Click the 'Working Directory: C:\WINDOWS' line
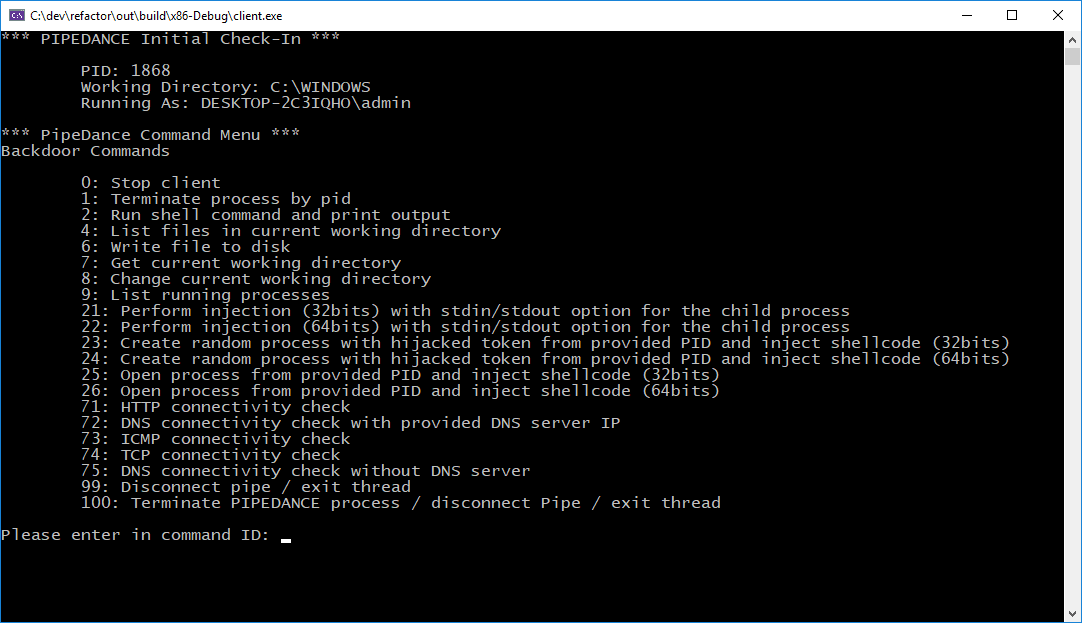The image size is (1082, 623). pyautogui.click(x=225, y=87)
